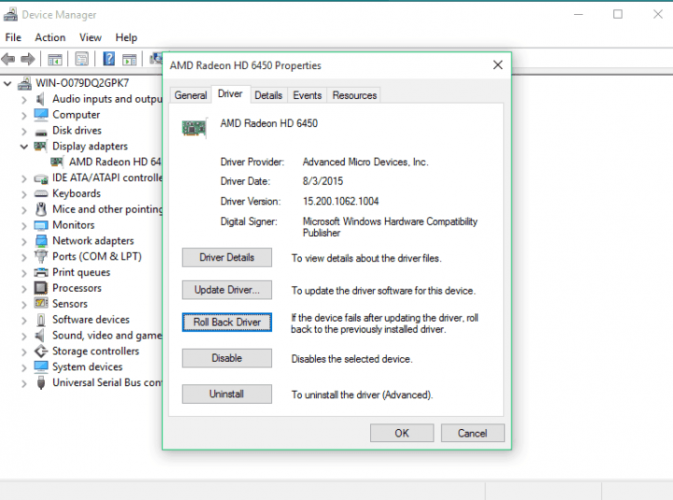The image size is (673, 500).
Task: Click the Disk drives icon in tree
Action: [x=41, y=131]
